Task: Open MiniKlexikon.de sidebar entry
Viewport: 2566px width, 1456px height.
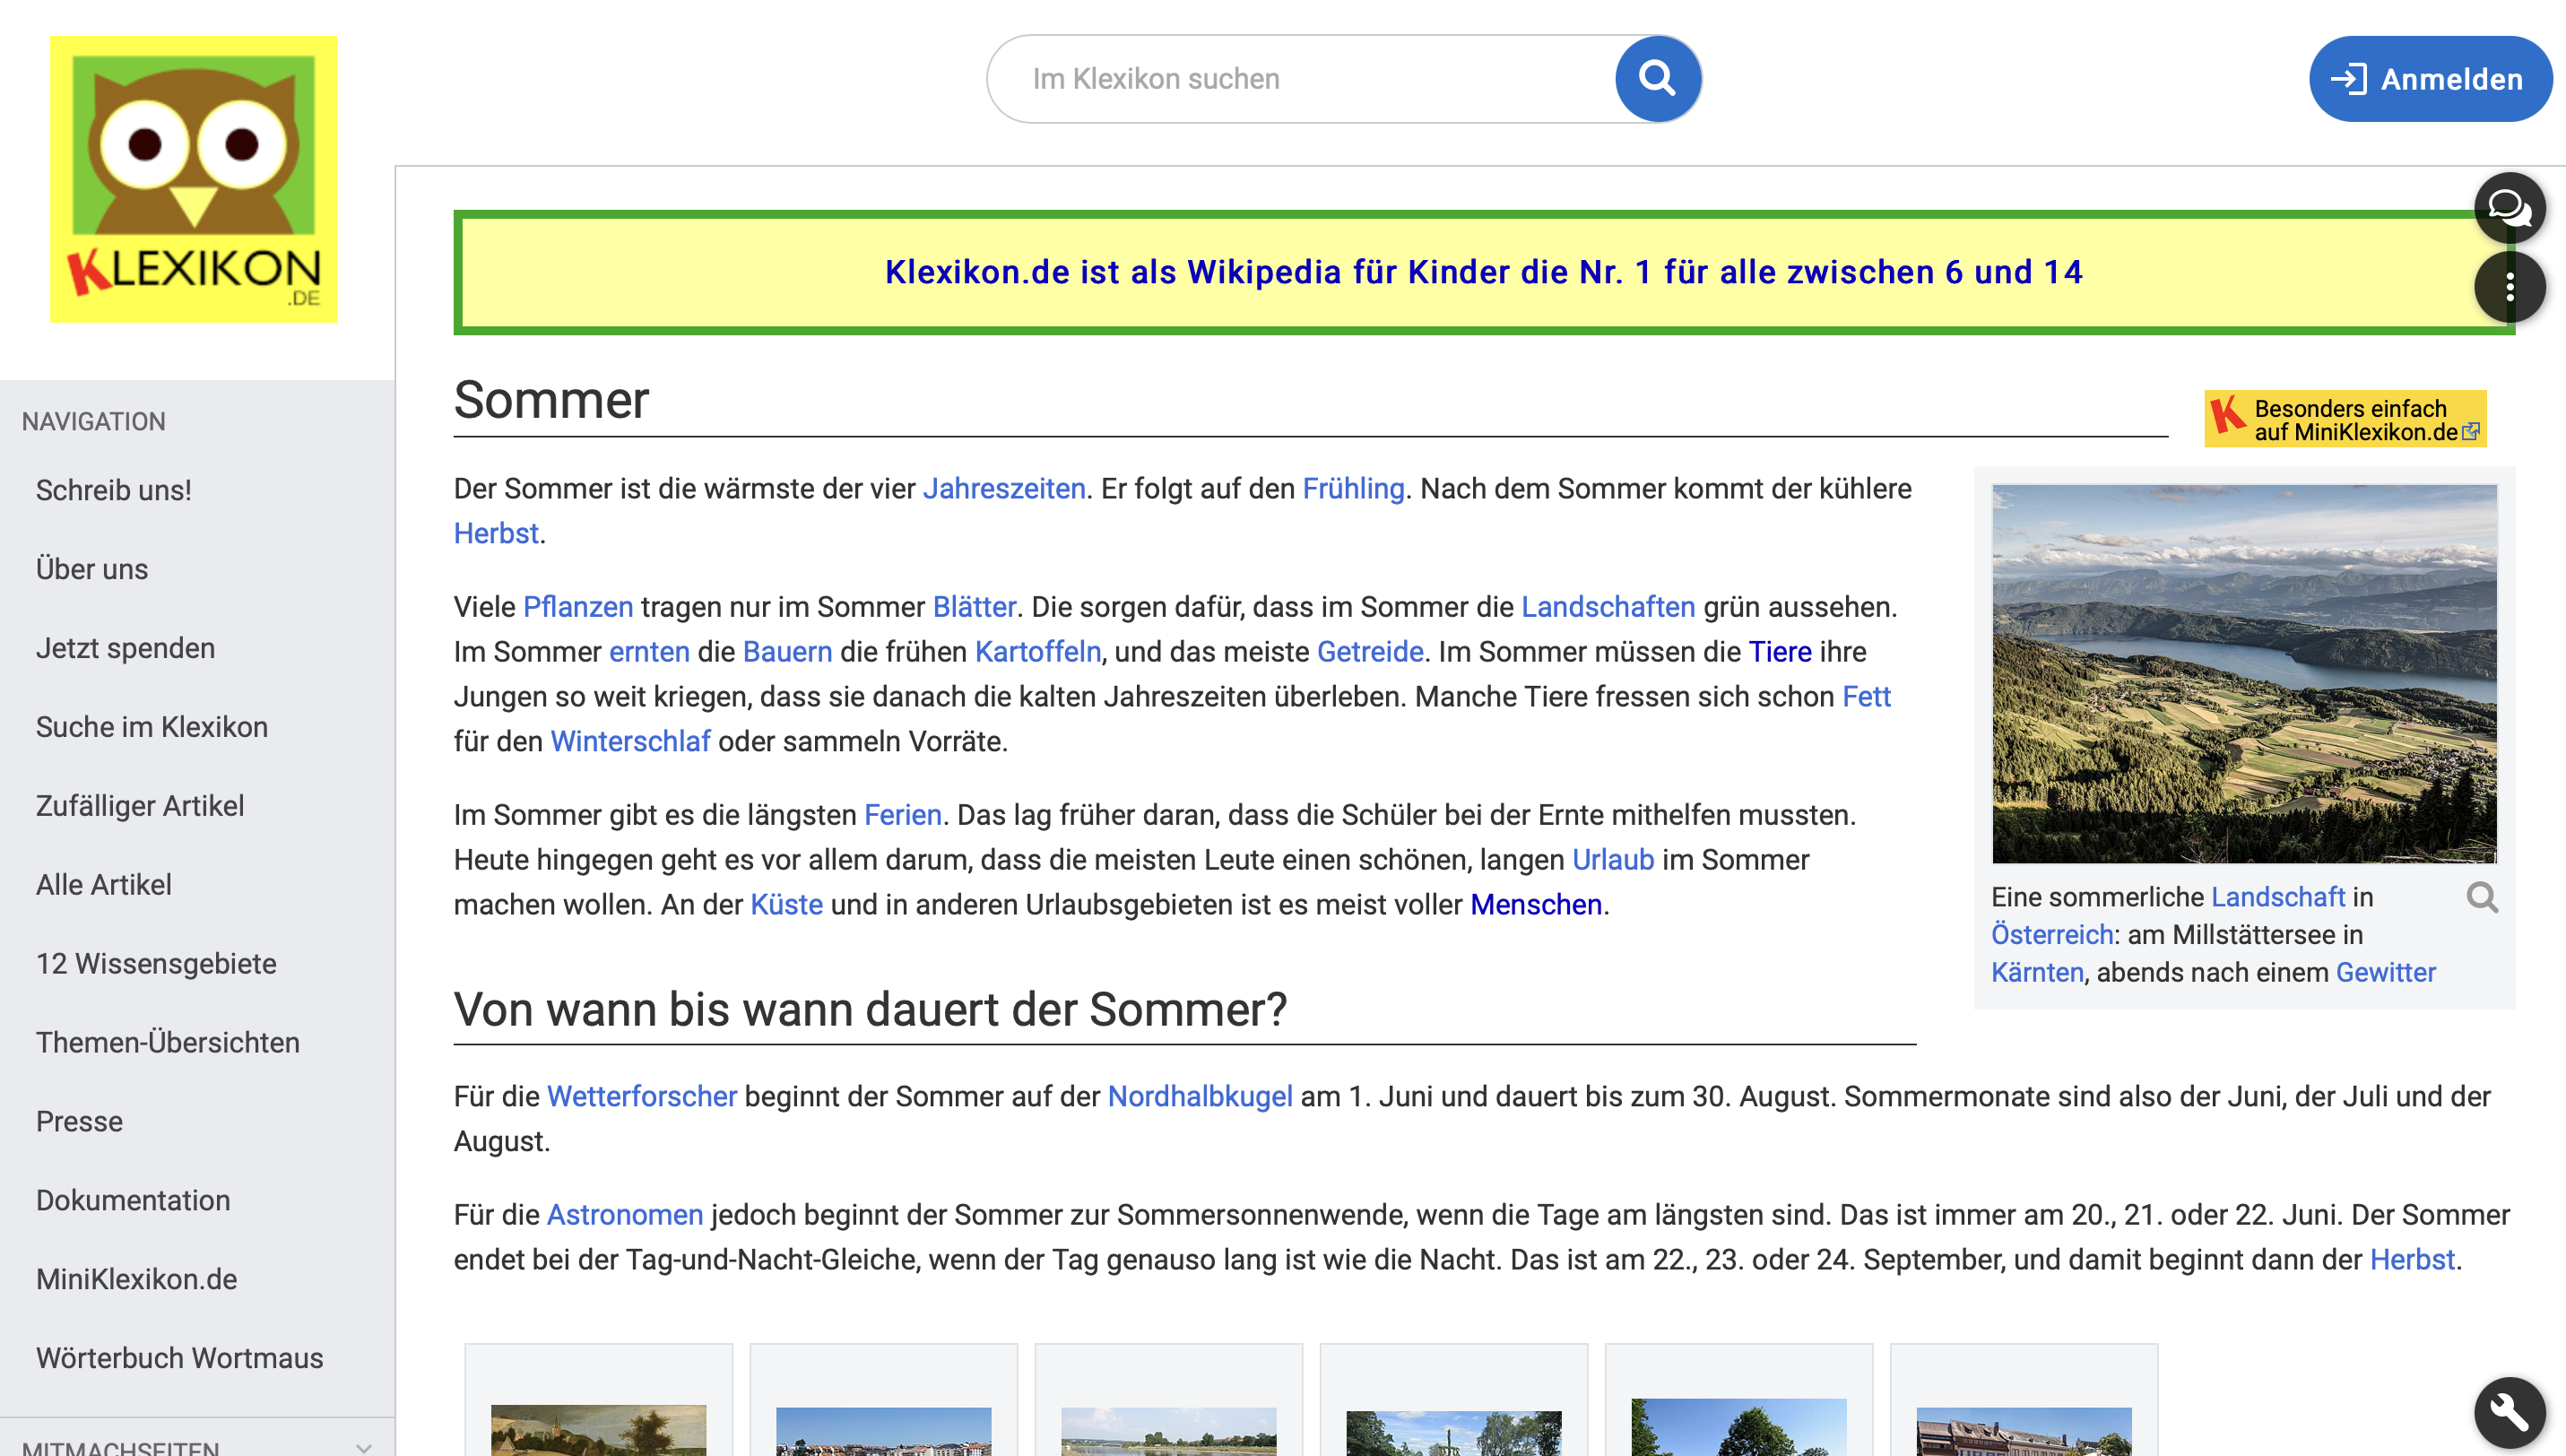Action: pyautogui.click(x=137, y=1280)
